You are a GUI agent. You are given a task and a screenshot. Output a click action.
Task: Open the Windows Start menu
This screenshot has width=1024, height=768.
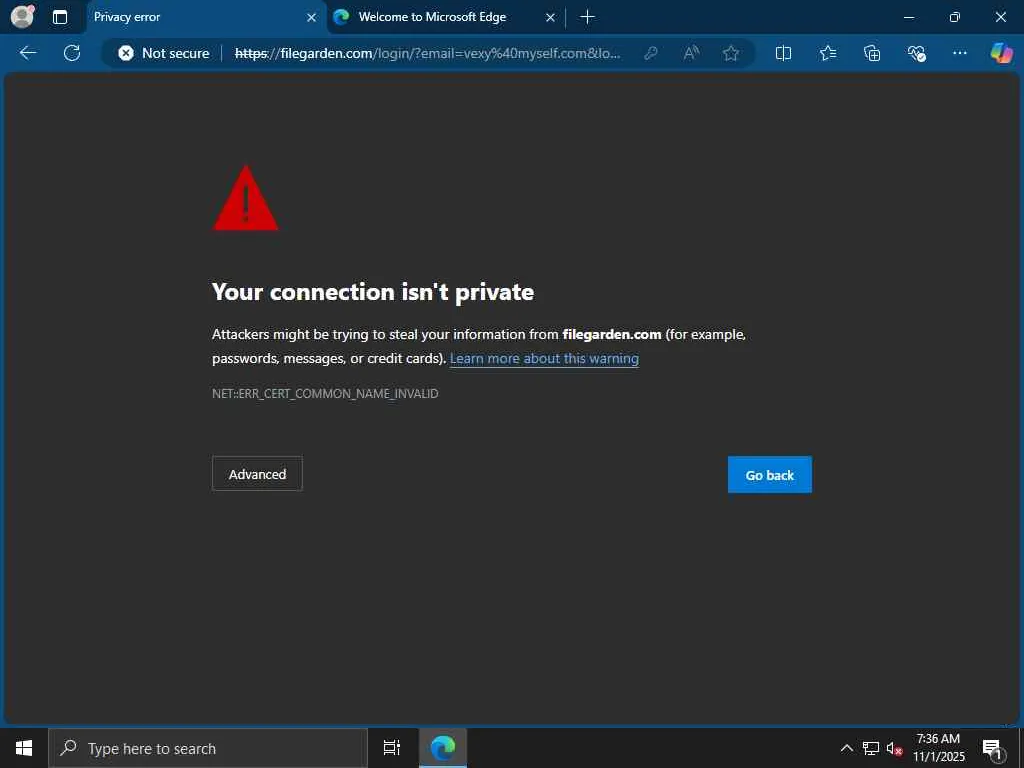24,748
